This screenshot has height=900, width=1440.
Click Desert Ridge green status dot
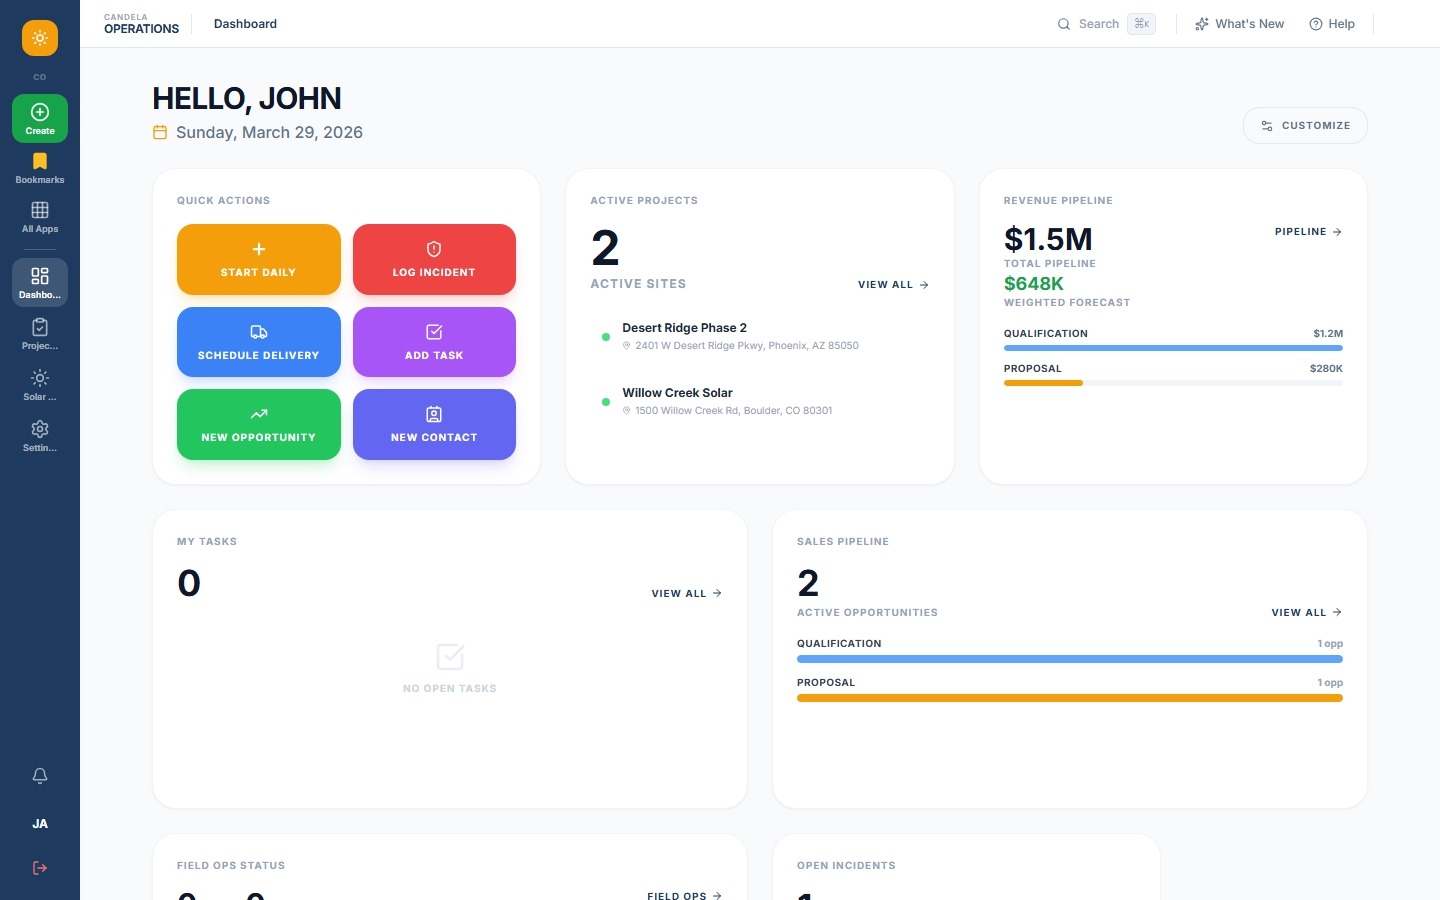(606, 337)
